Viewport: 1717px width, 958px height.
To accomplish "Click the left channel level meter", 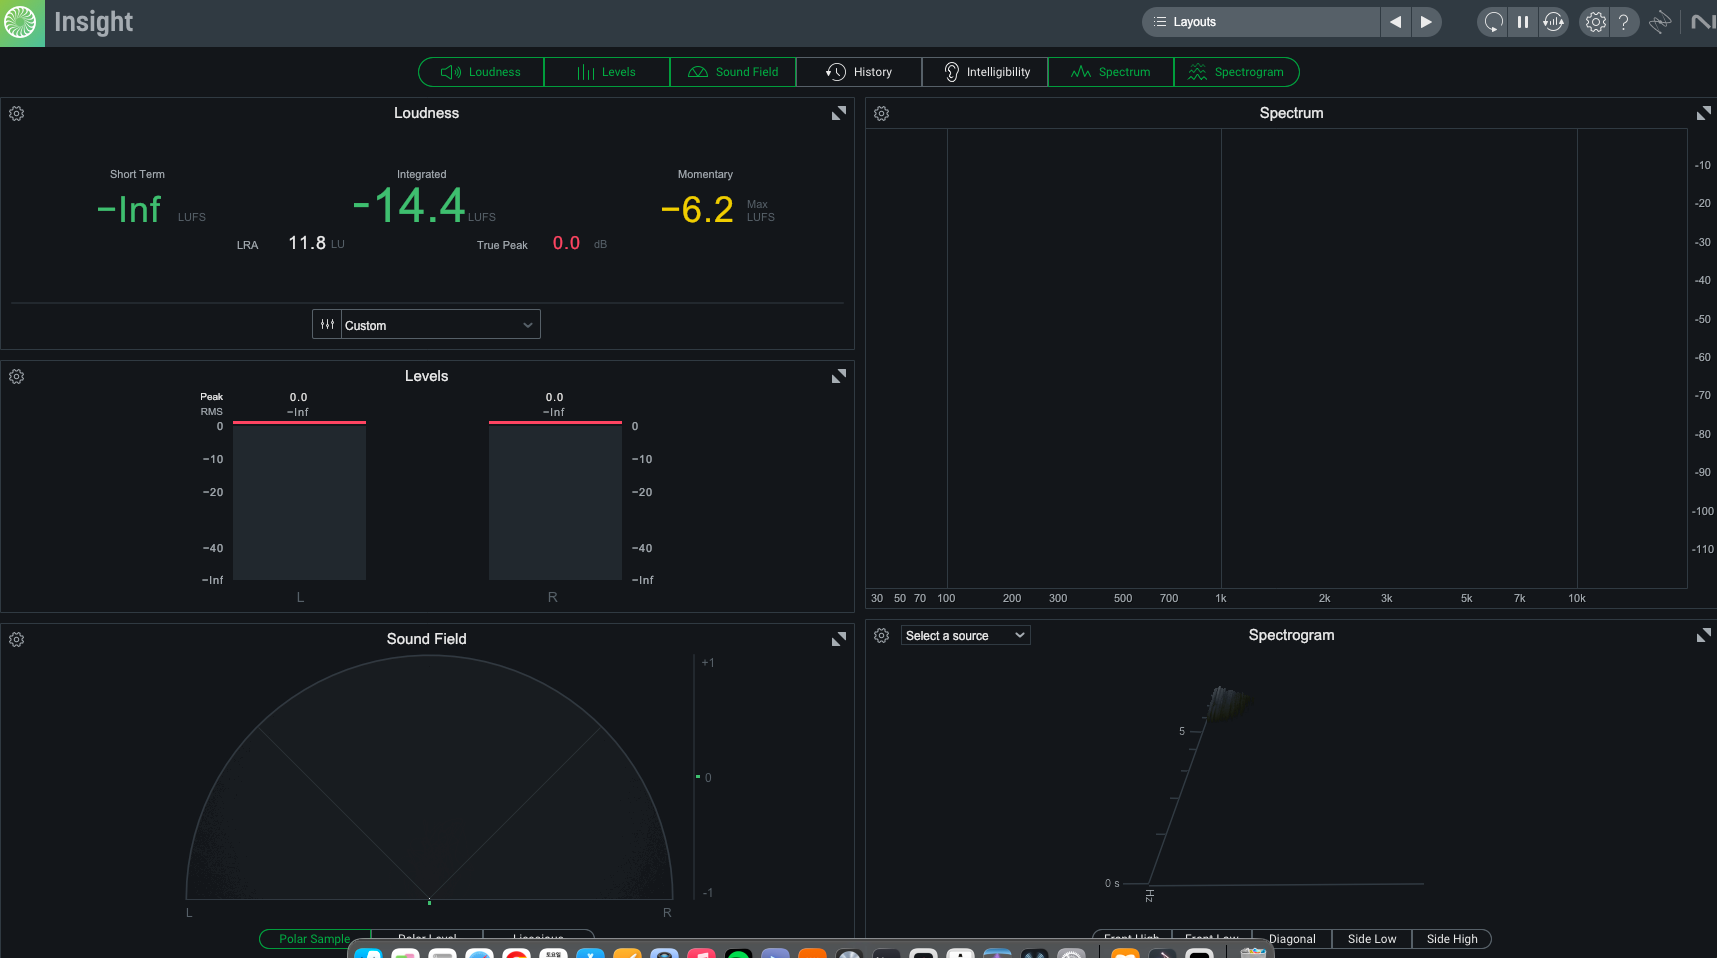I will coord(299,500).
